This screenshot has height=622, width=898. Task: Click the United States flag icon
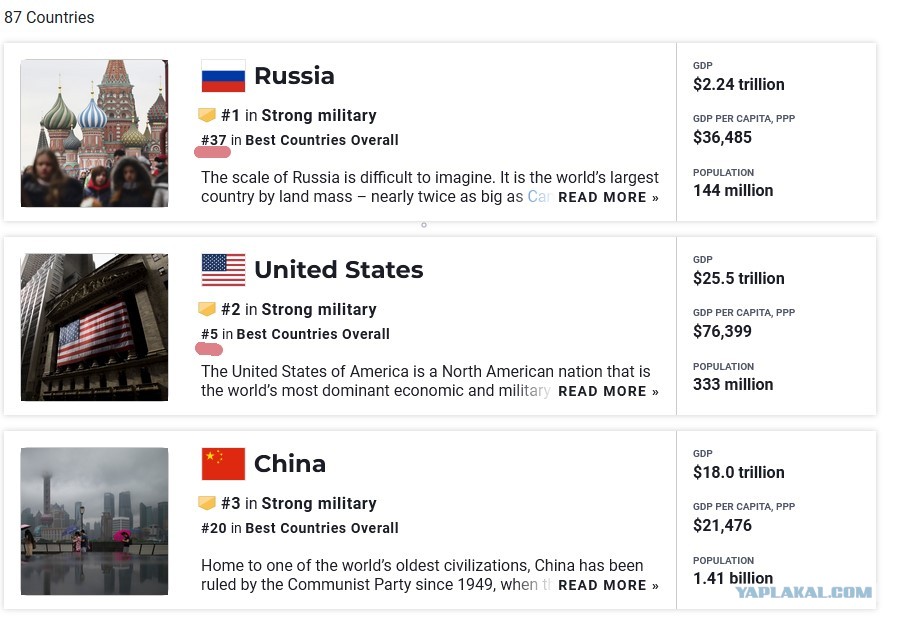click(x=223, y=270)
